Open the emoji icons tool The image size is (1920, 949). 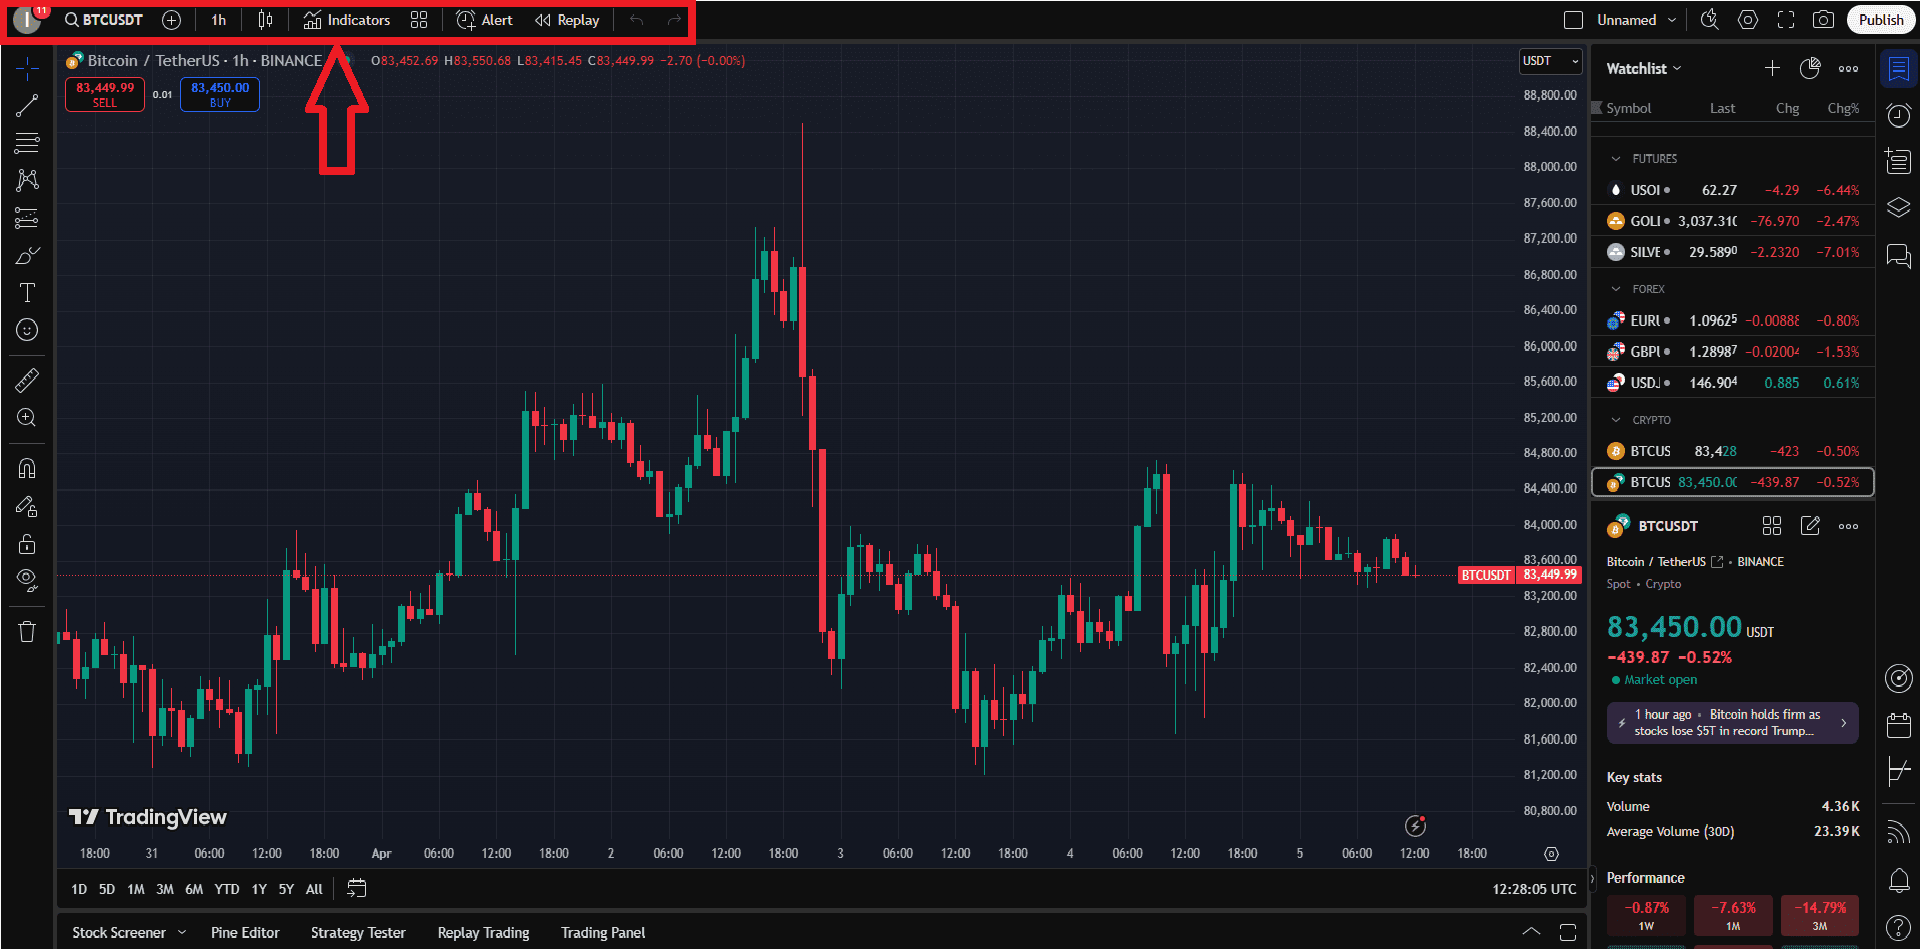(27, 330)
